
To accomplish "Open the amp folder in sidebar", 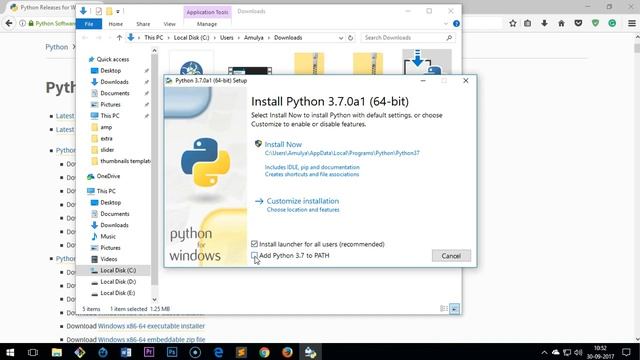I will 106,127.
